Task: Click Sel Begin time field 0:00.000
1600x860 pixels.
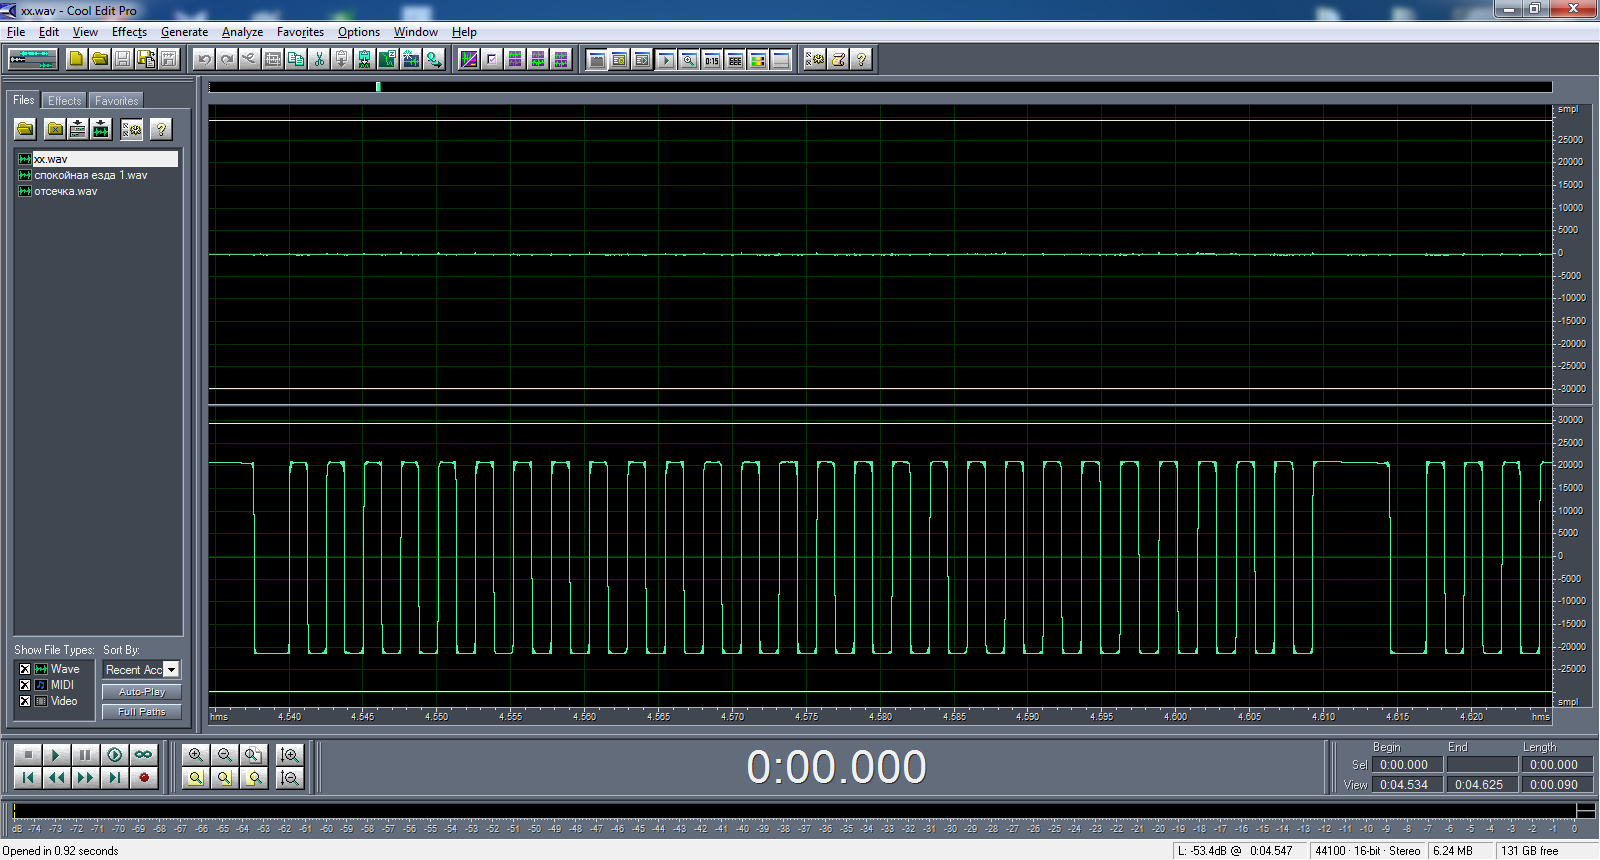Action: tap(1408, 765)
